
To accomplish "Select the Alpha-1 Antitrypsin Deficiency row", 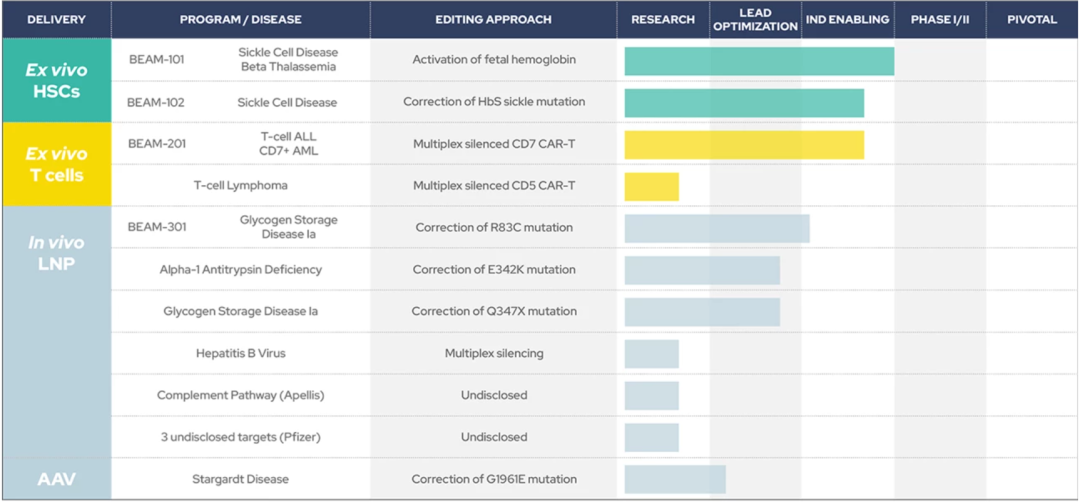I will click(241, 270).
